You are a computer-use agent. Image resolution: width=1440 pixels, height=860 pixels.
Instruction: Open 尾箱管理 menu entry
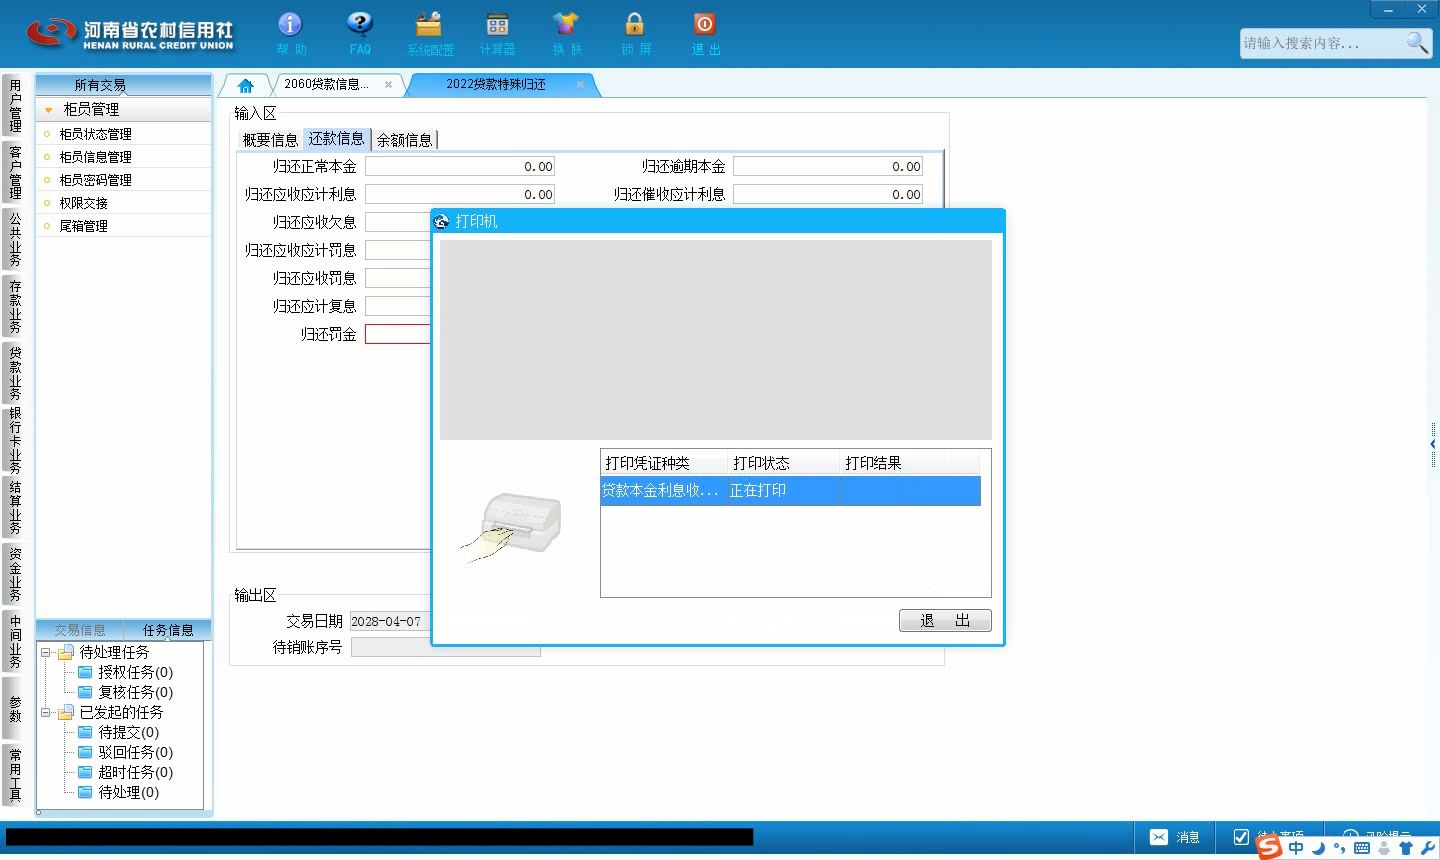pos(83,226)
